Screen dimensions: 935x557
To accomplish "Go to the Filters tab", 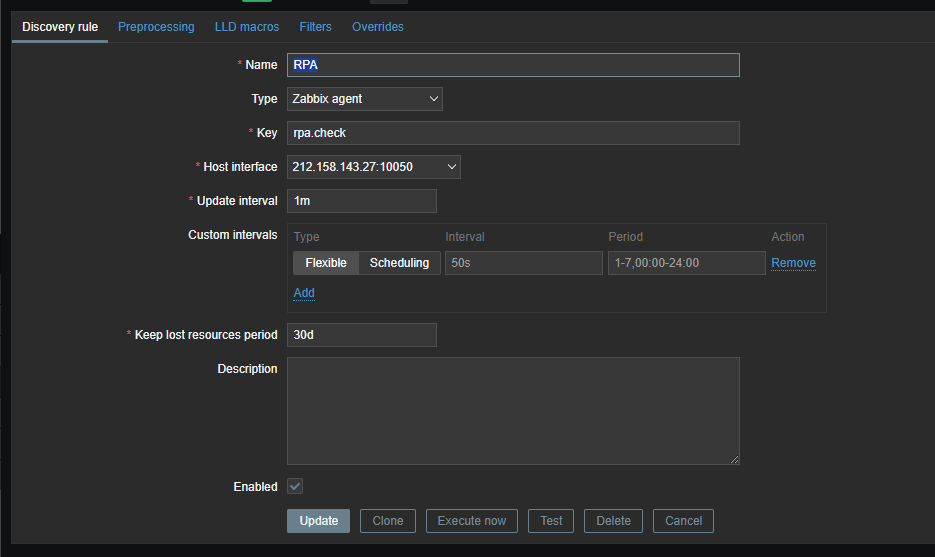I will tap(315, 27).
